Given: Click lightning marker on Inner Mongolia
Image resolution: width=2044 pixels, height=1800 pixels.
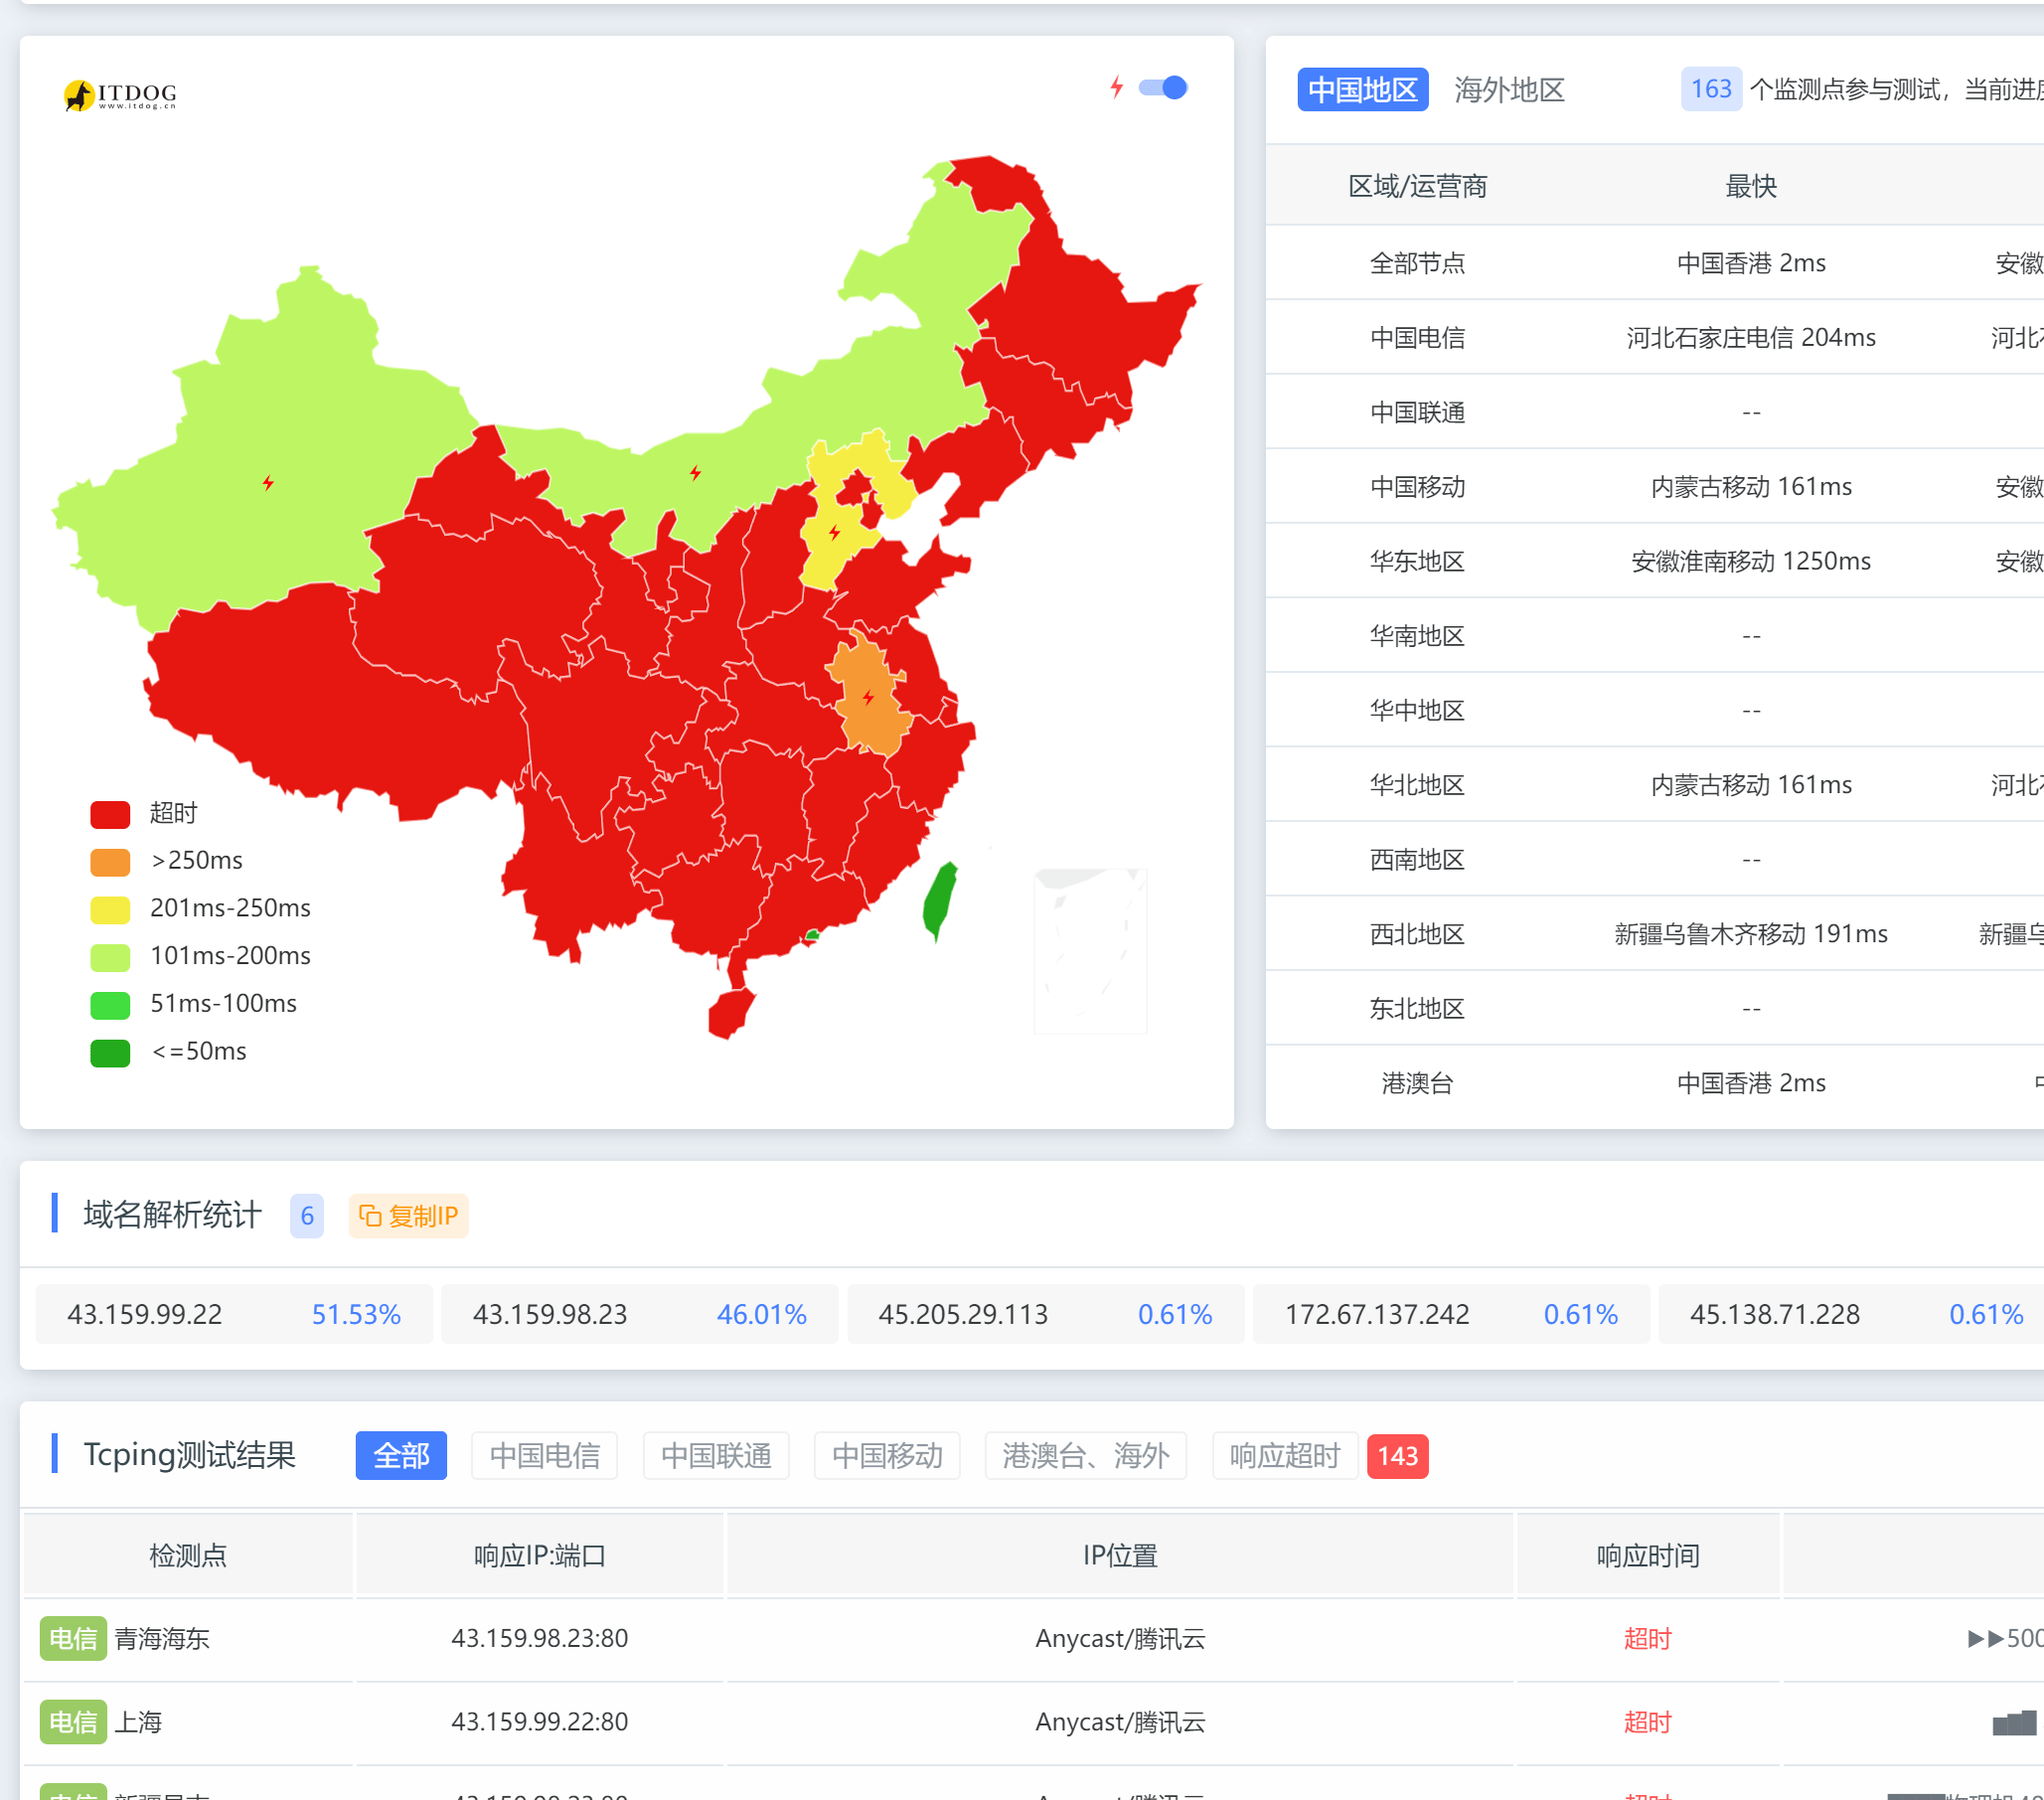Looking at the screenshot, I should click(695, 472).
